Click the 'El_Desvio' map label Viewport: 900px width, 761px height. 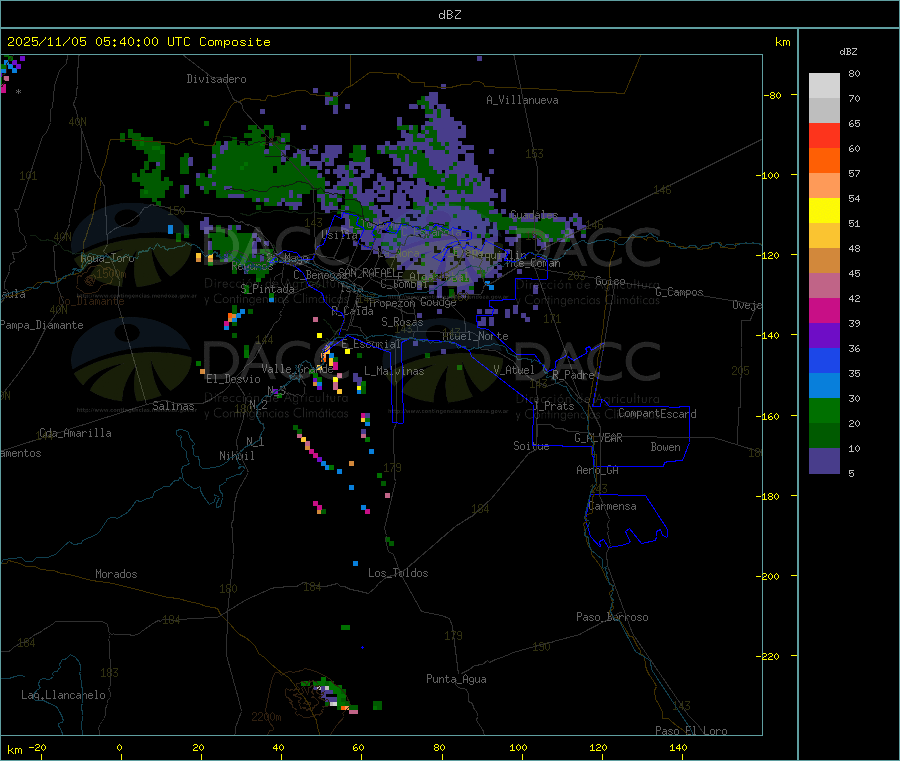pos(234,379)
